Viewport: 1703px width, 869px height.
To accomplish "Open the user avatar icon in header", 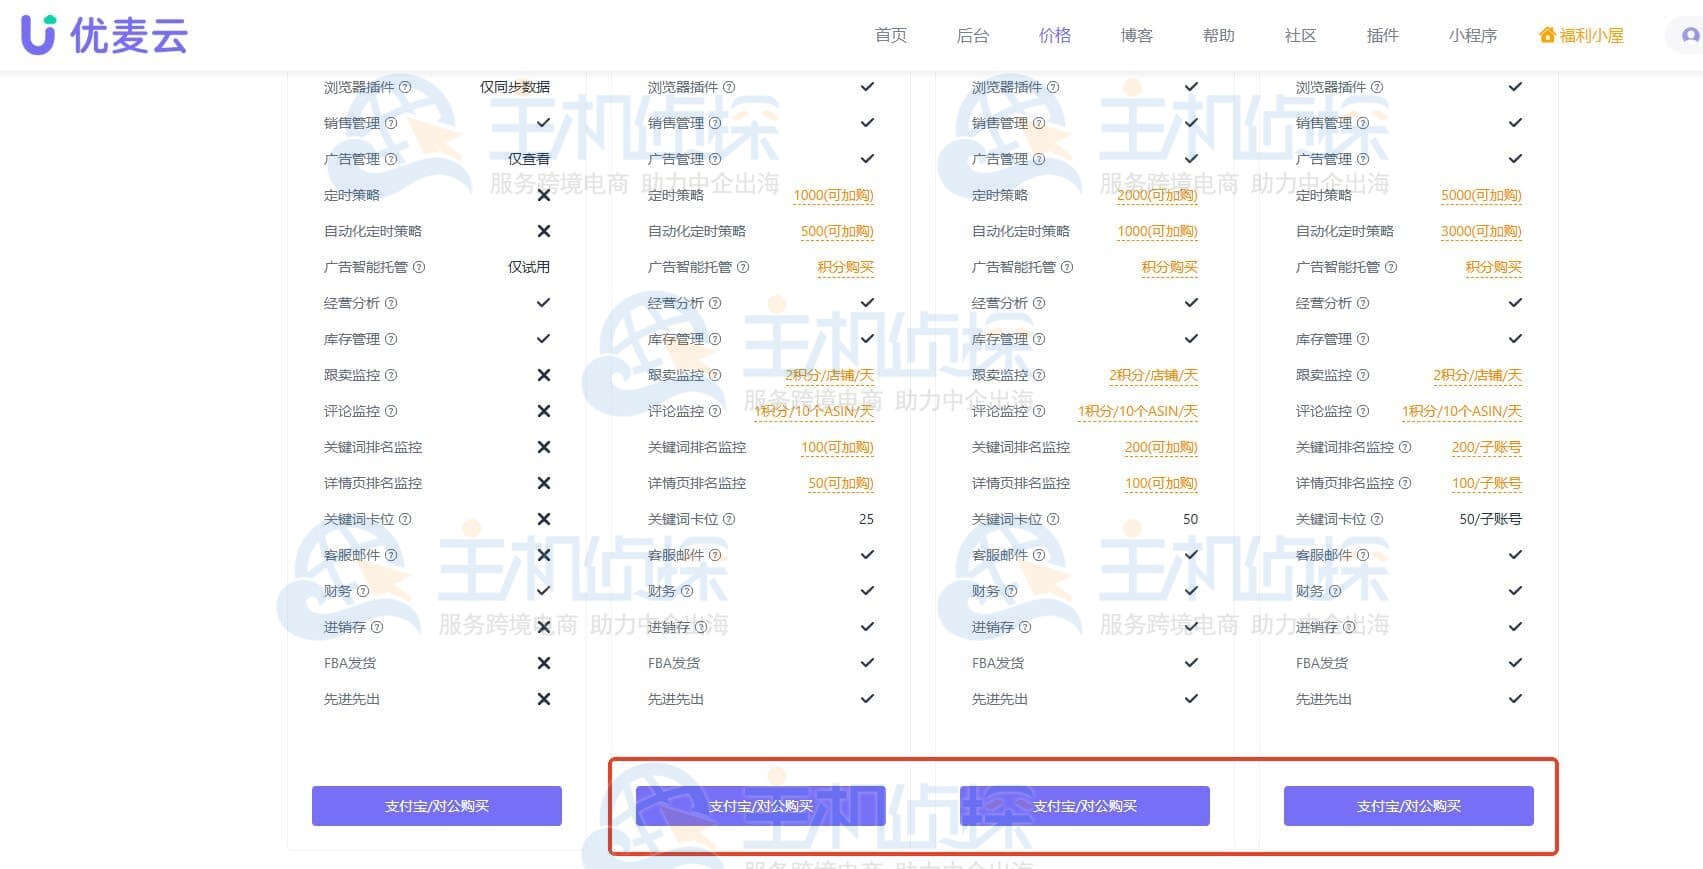I will pos(1690,35).
